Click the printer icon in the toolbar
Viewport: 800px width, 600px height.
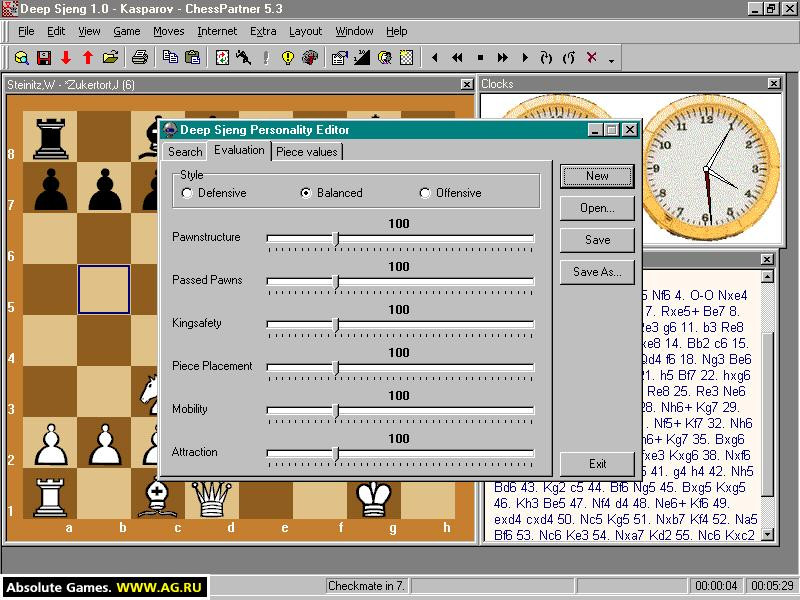pos(140,58)
